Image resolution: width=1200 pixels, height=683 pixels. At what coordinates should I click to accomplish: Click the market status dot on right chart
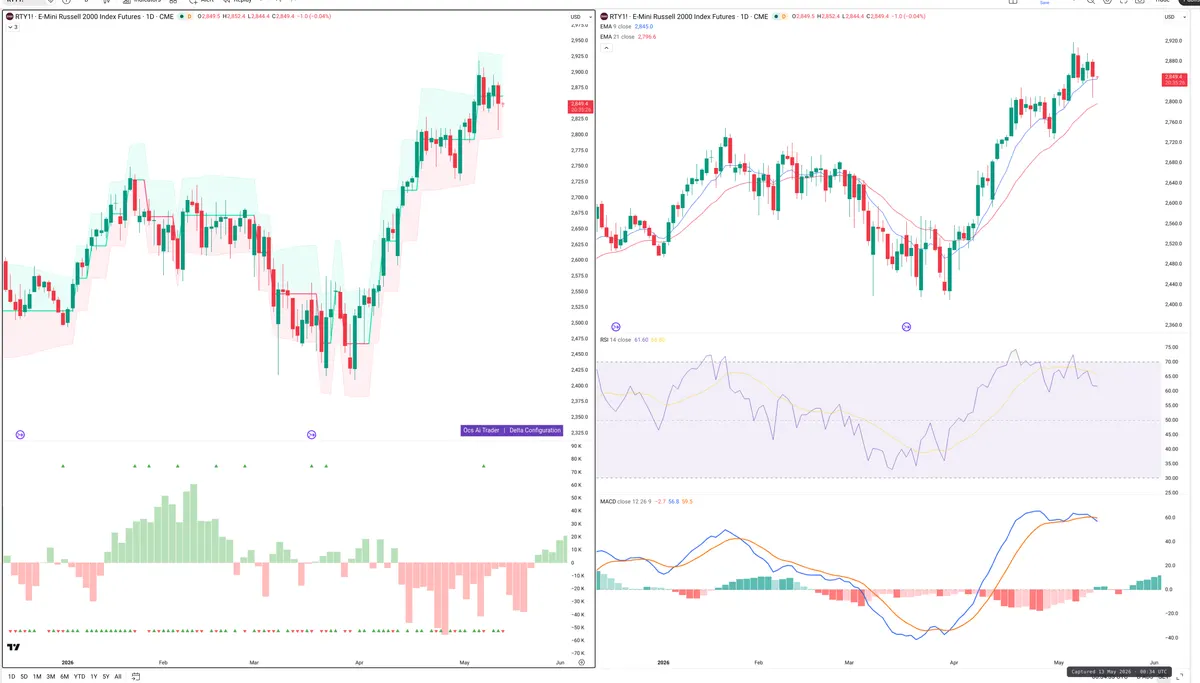coord(774,17)
